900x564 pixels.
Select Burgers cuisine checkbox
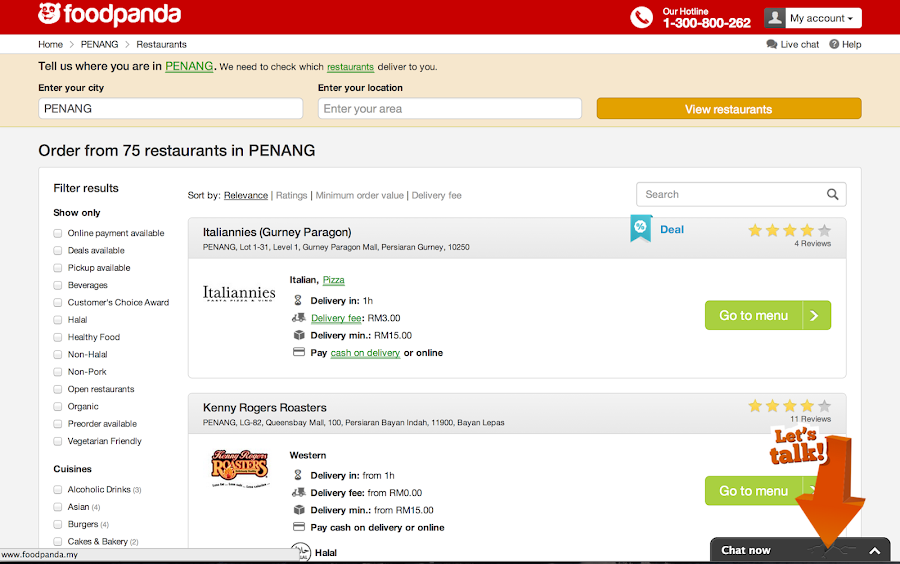click(x=57, y=524)
